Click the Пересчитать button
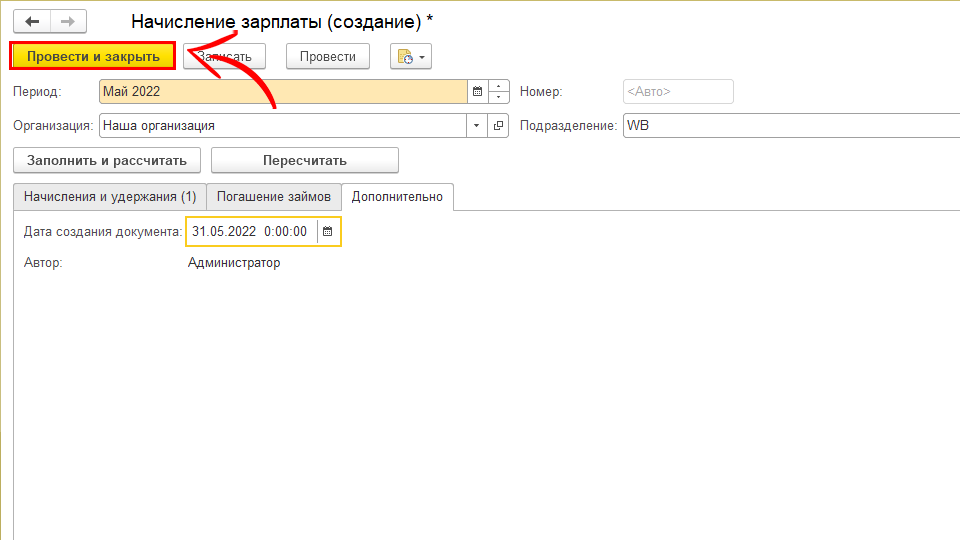Screen dimensions: 960x540 coord(304,160)
